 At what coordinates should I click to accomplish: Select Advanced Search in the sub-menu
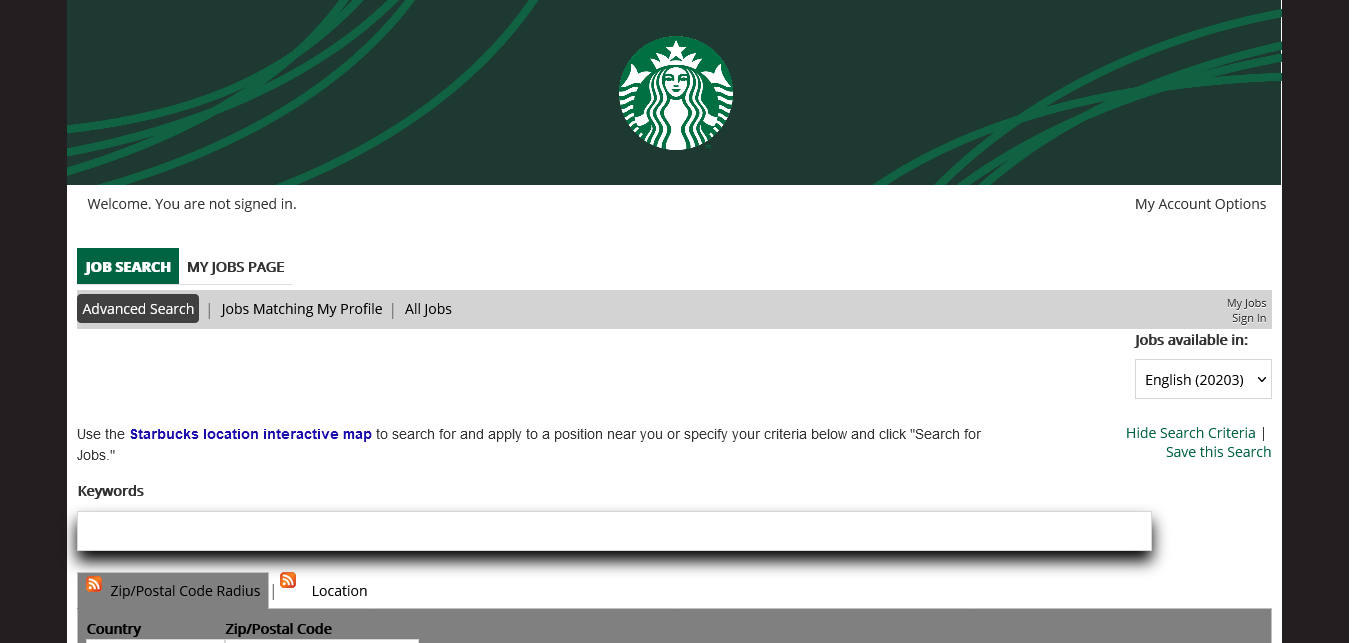(x=138, y=309)
